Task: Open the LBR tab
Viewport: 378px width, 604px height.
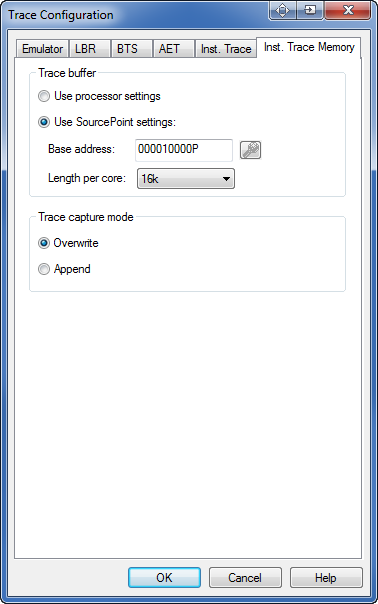Action: 86,49
